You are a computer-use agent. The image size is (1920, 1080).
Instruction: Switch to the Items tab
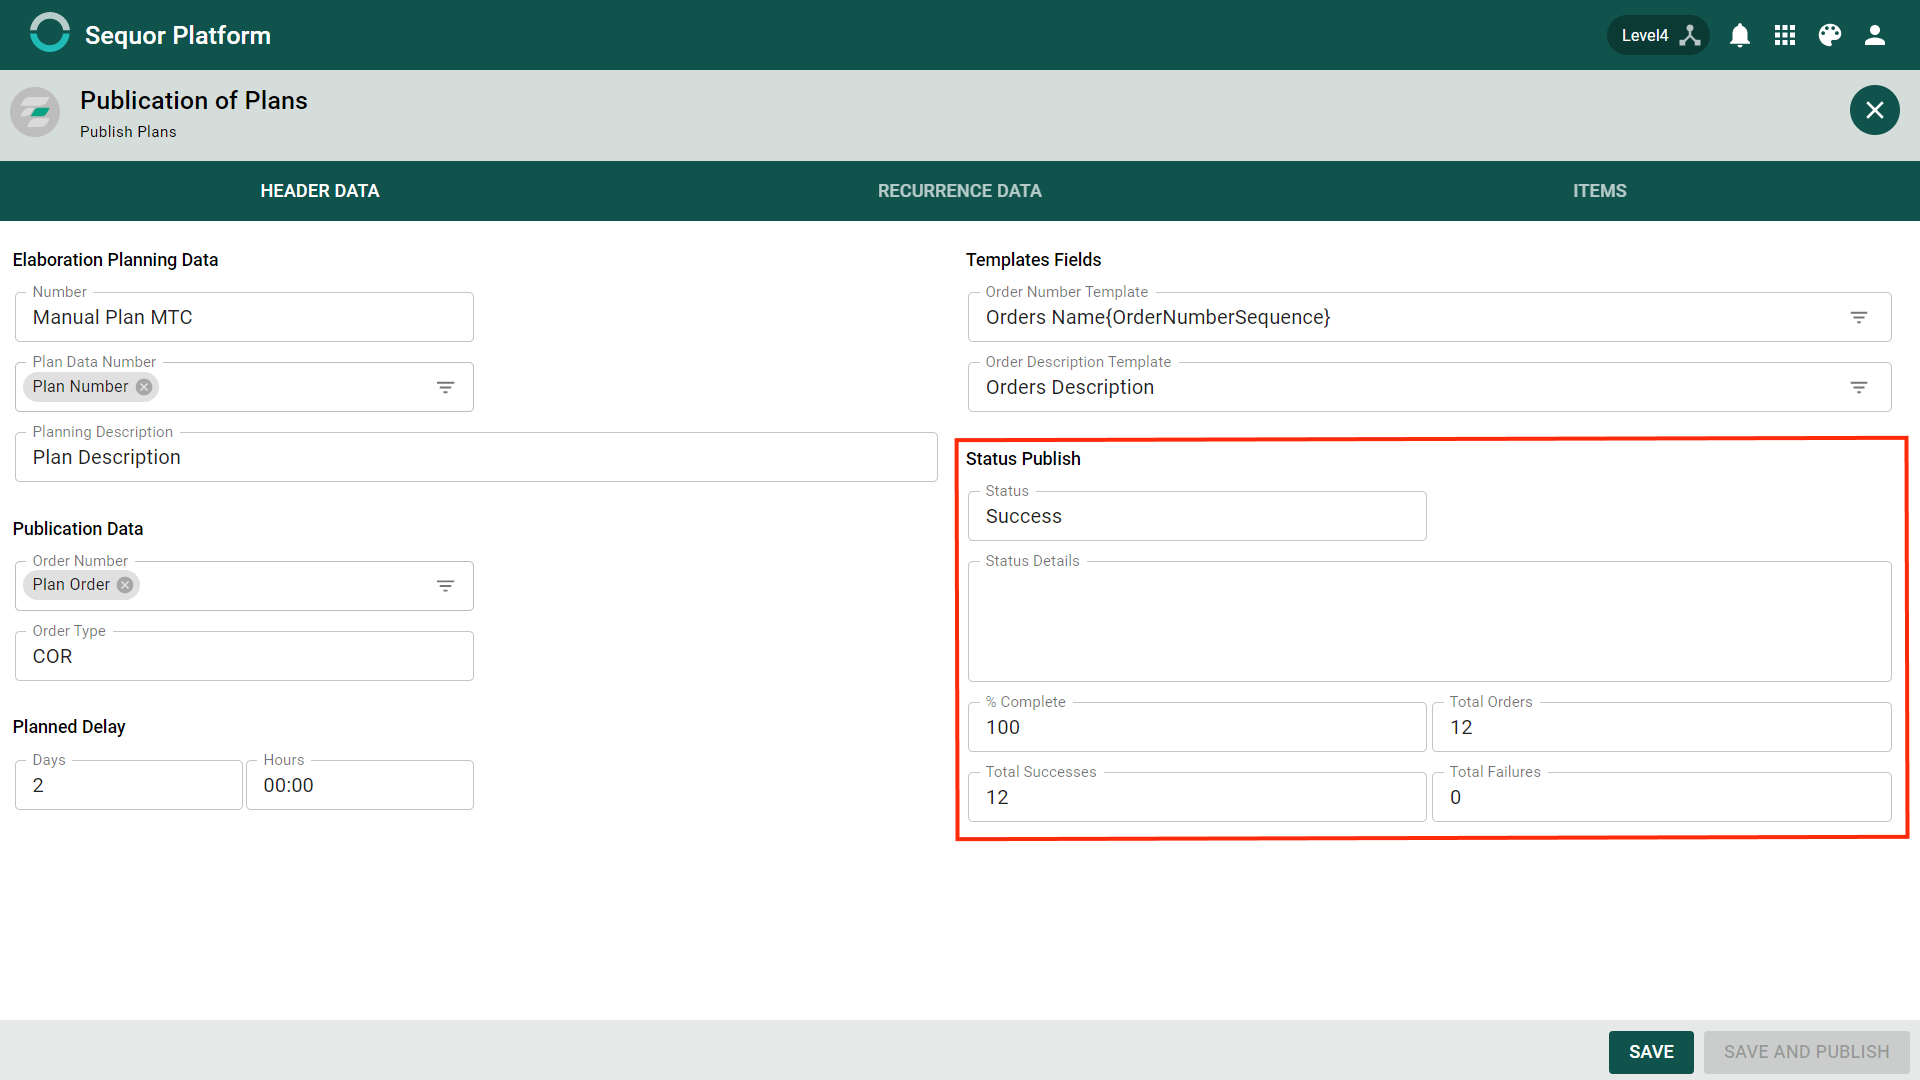click(x=1600, y=191)
